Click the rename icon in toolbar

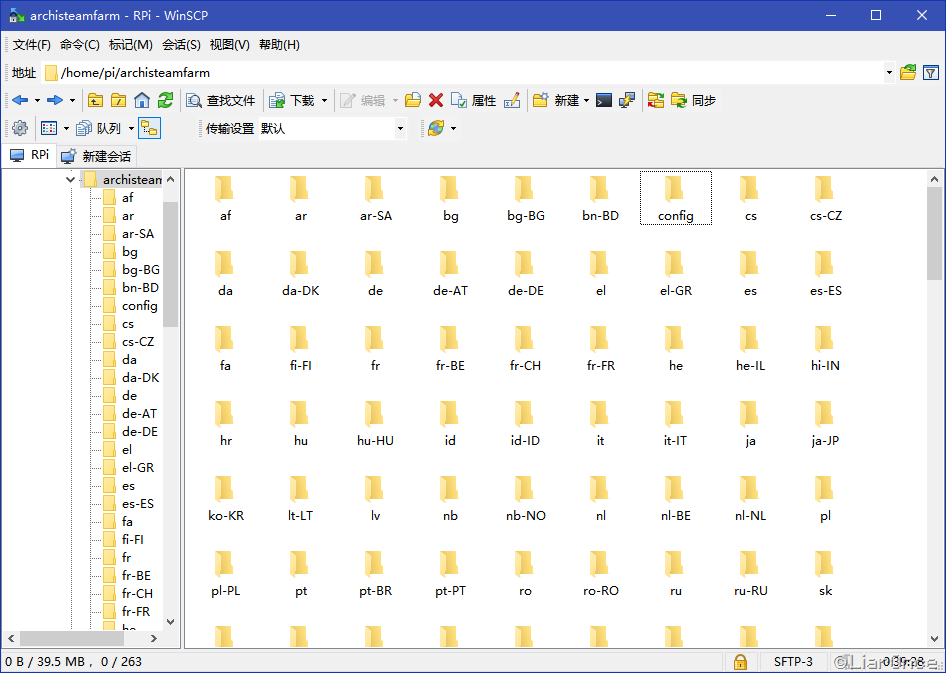(x=512, y=100)
